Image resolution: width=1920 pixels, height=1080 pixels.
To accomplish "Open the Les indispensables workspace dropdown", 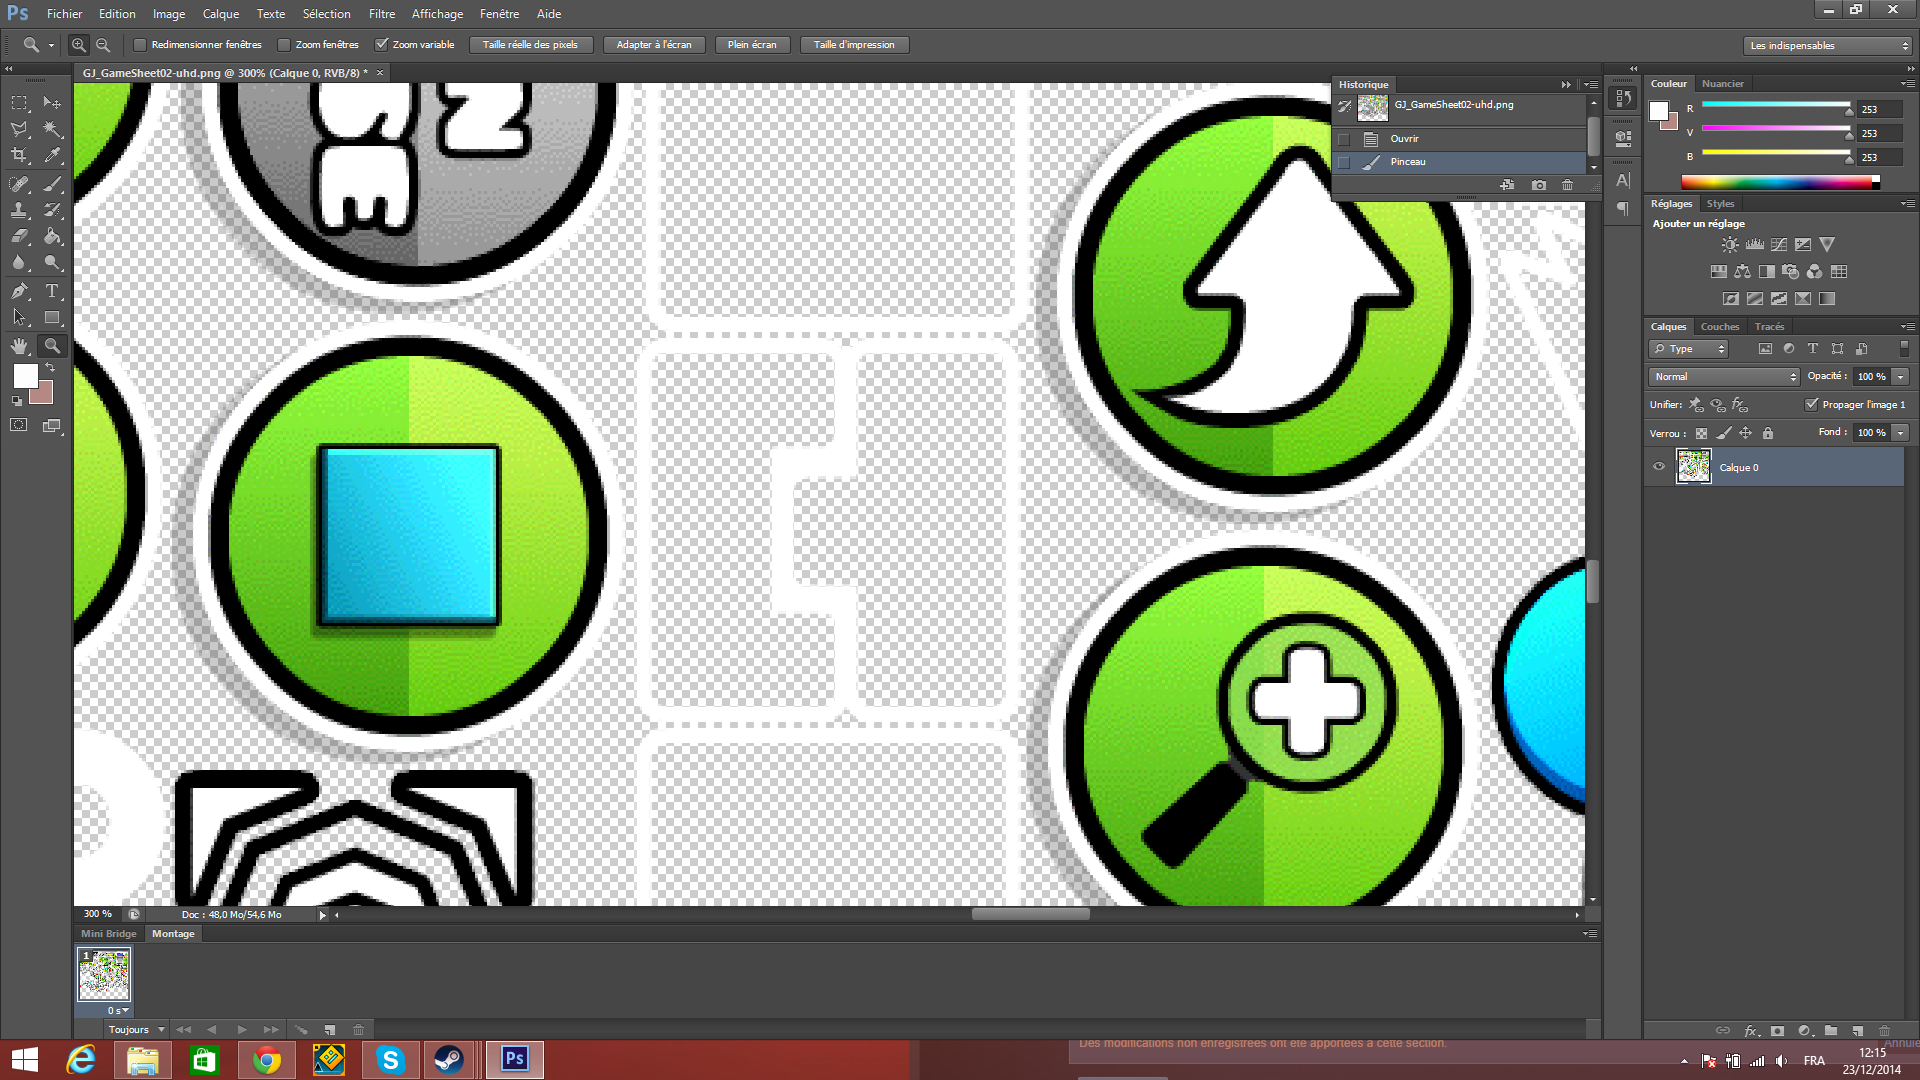I will coord(1826,46).
